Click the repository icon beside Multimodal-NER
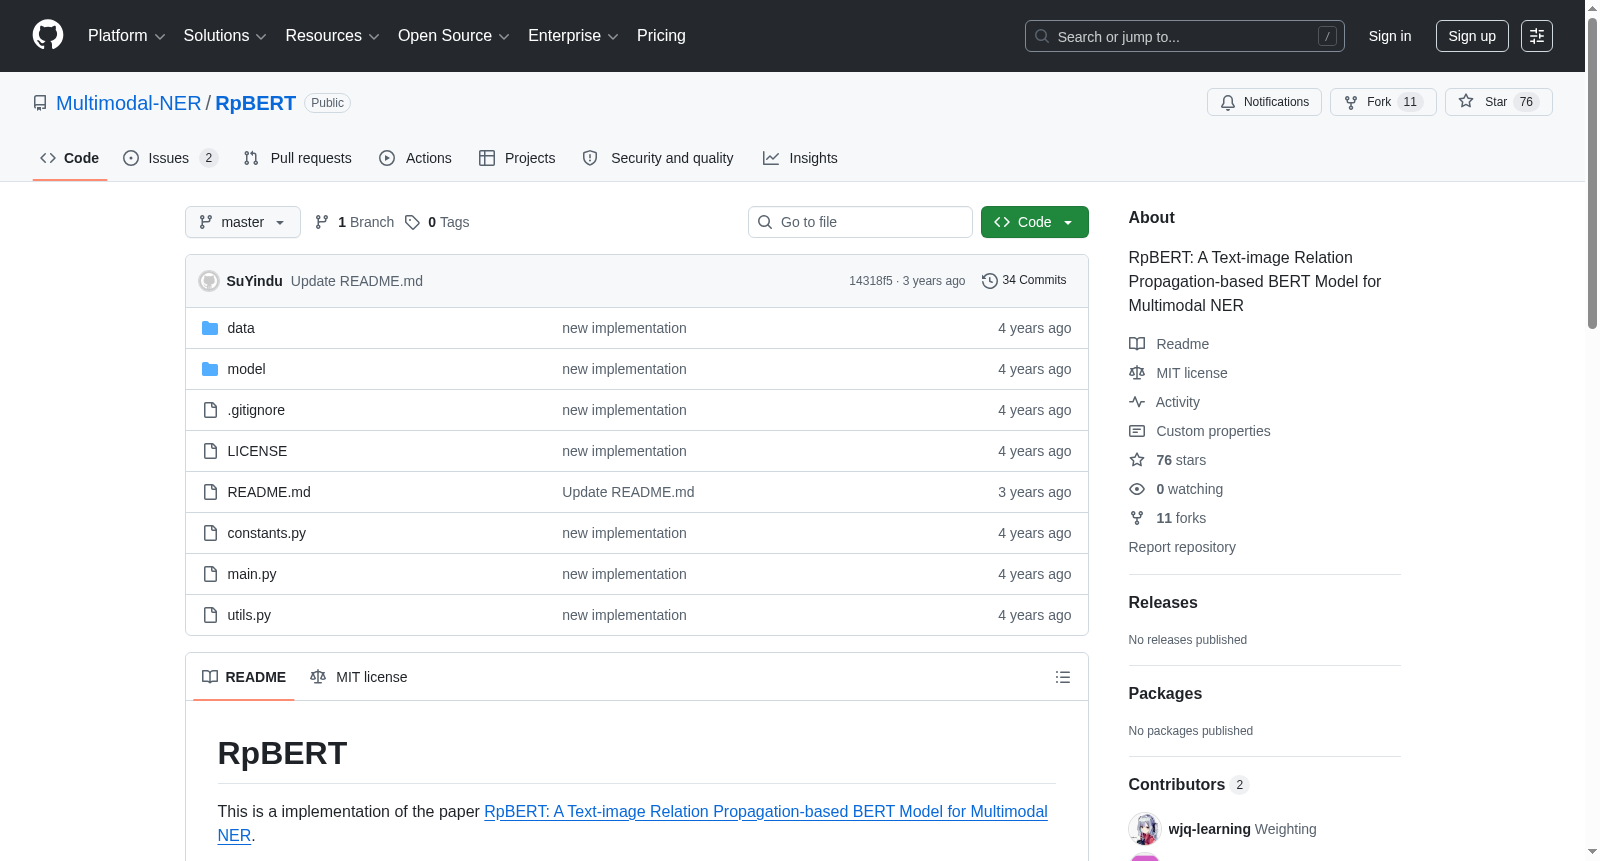The height and width of the screenshot is (861, 1600). point(40,103)
